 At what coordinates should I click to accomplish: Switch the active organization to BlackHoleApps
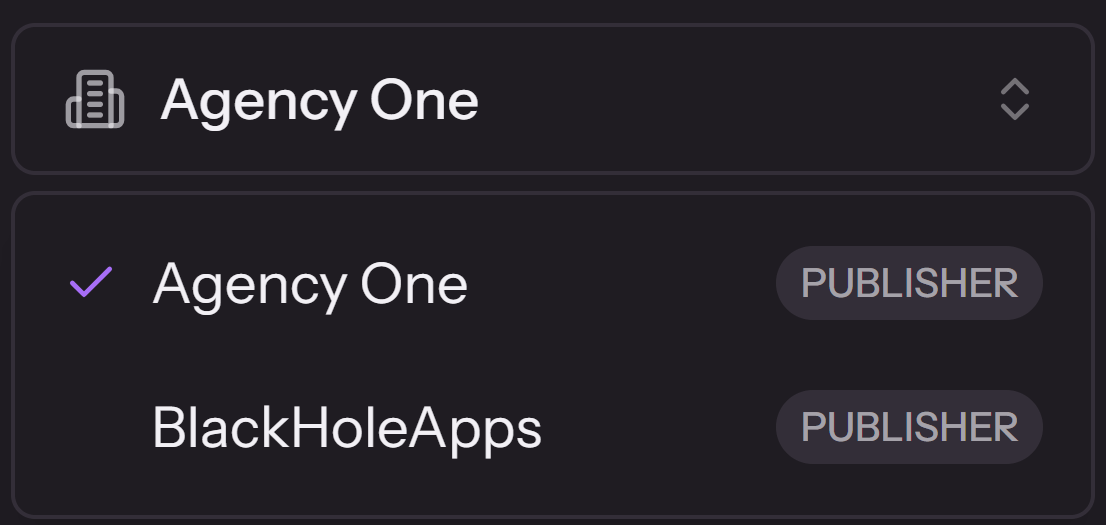click(x=347, y=428)
